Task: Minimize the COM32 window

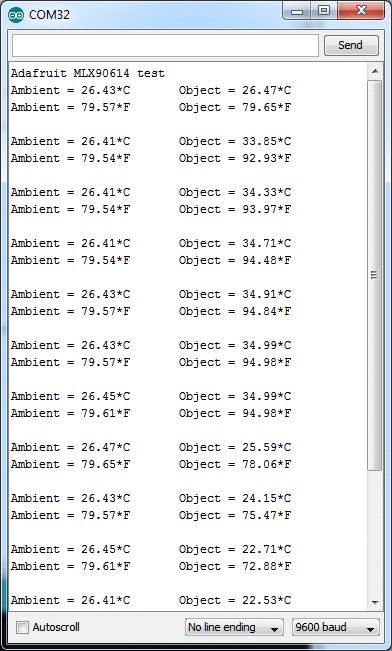Action: (296, 11)
